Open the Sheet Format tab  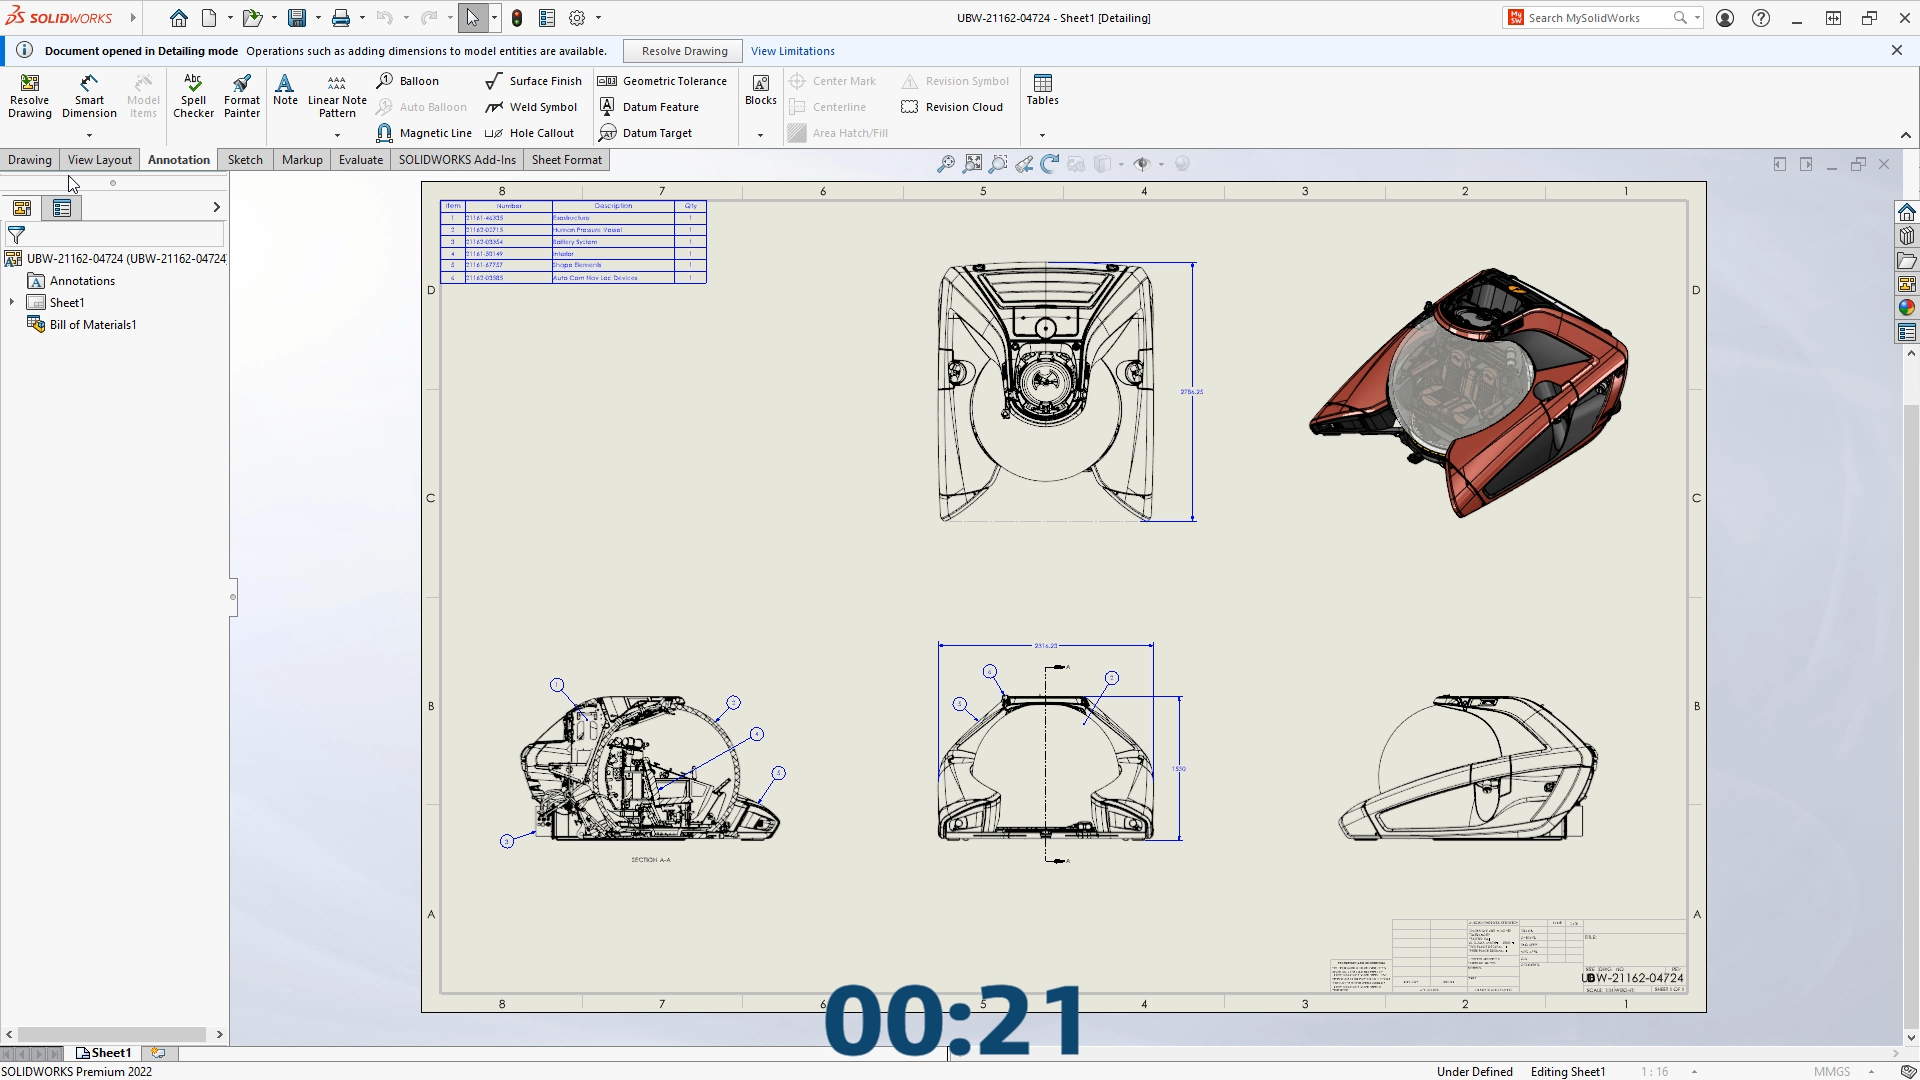coord(566,160)
